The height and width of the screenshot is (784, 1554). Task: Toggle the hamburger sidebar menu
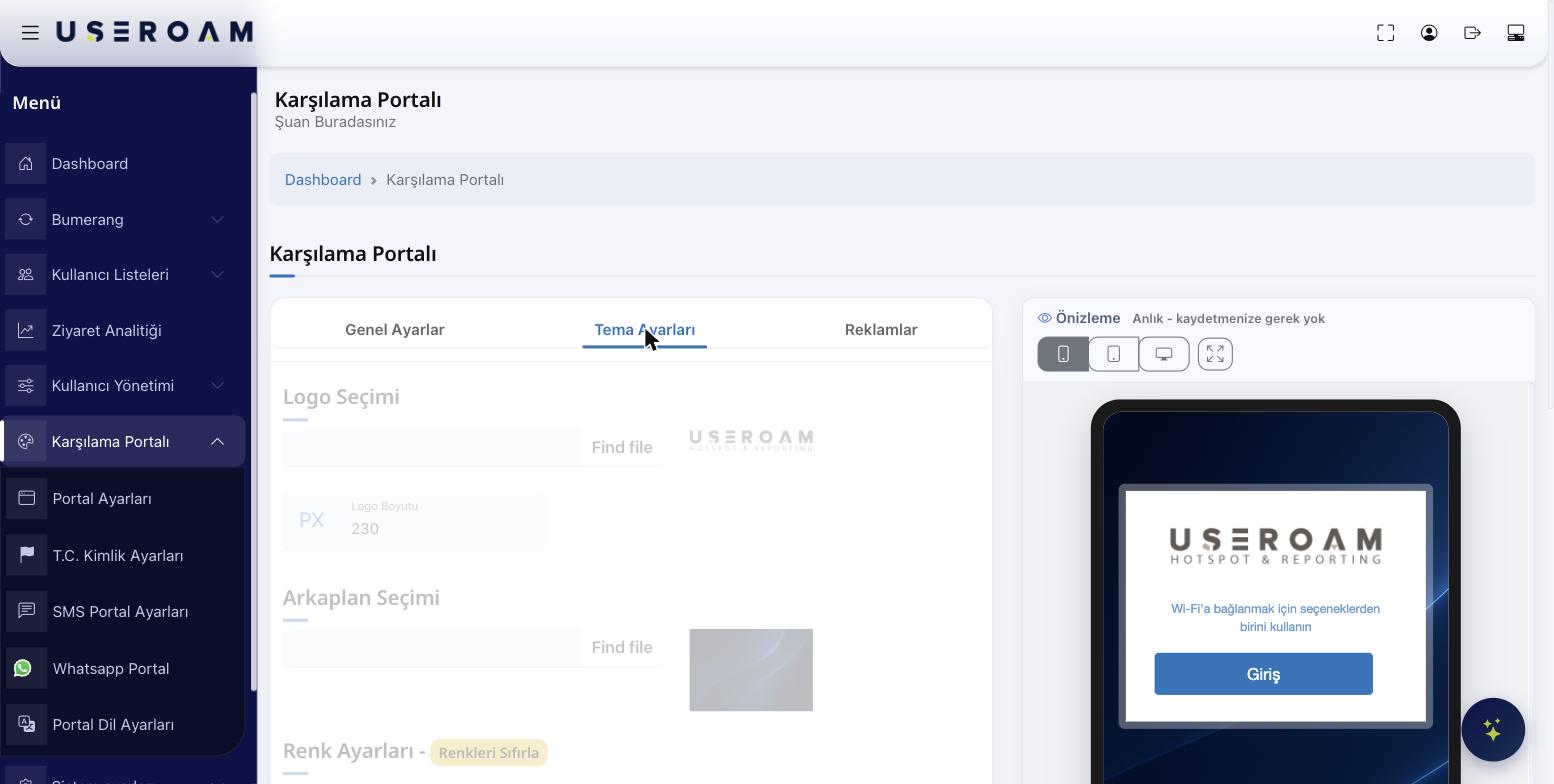pos(30,33)
